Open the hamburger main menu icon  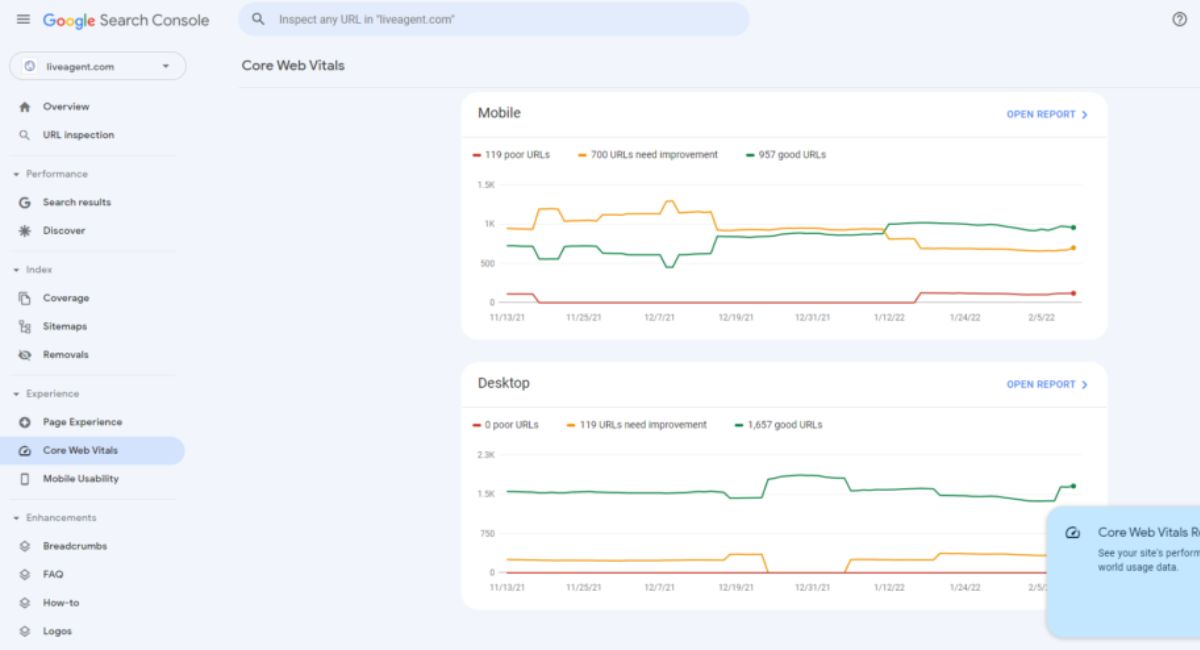click(x=23, y=20)
